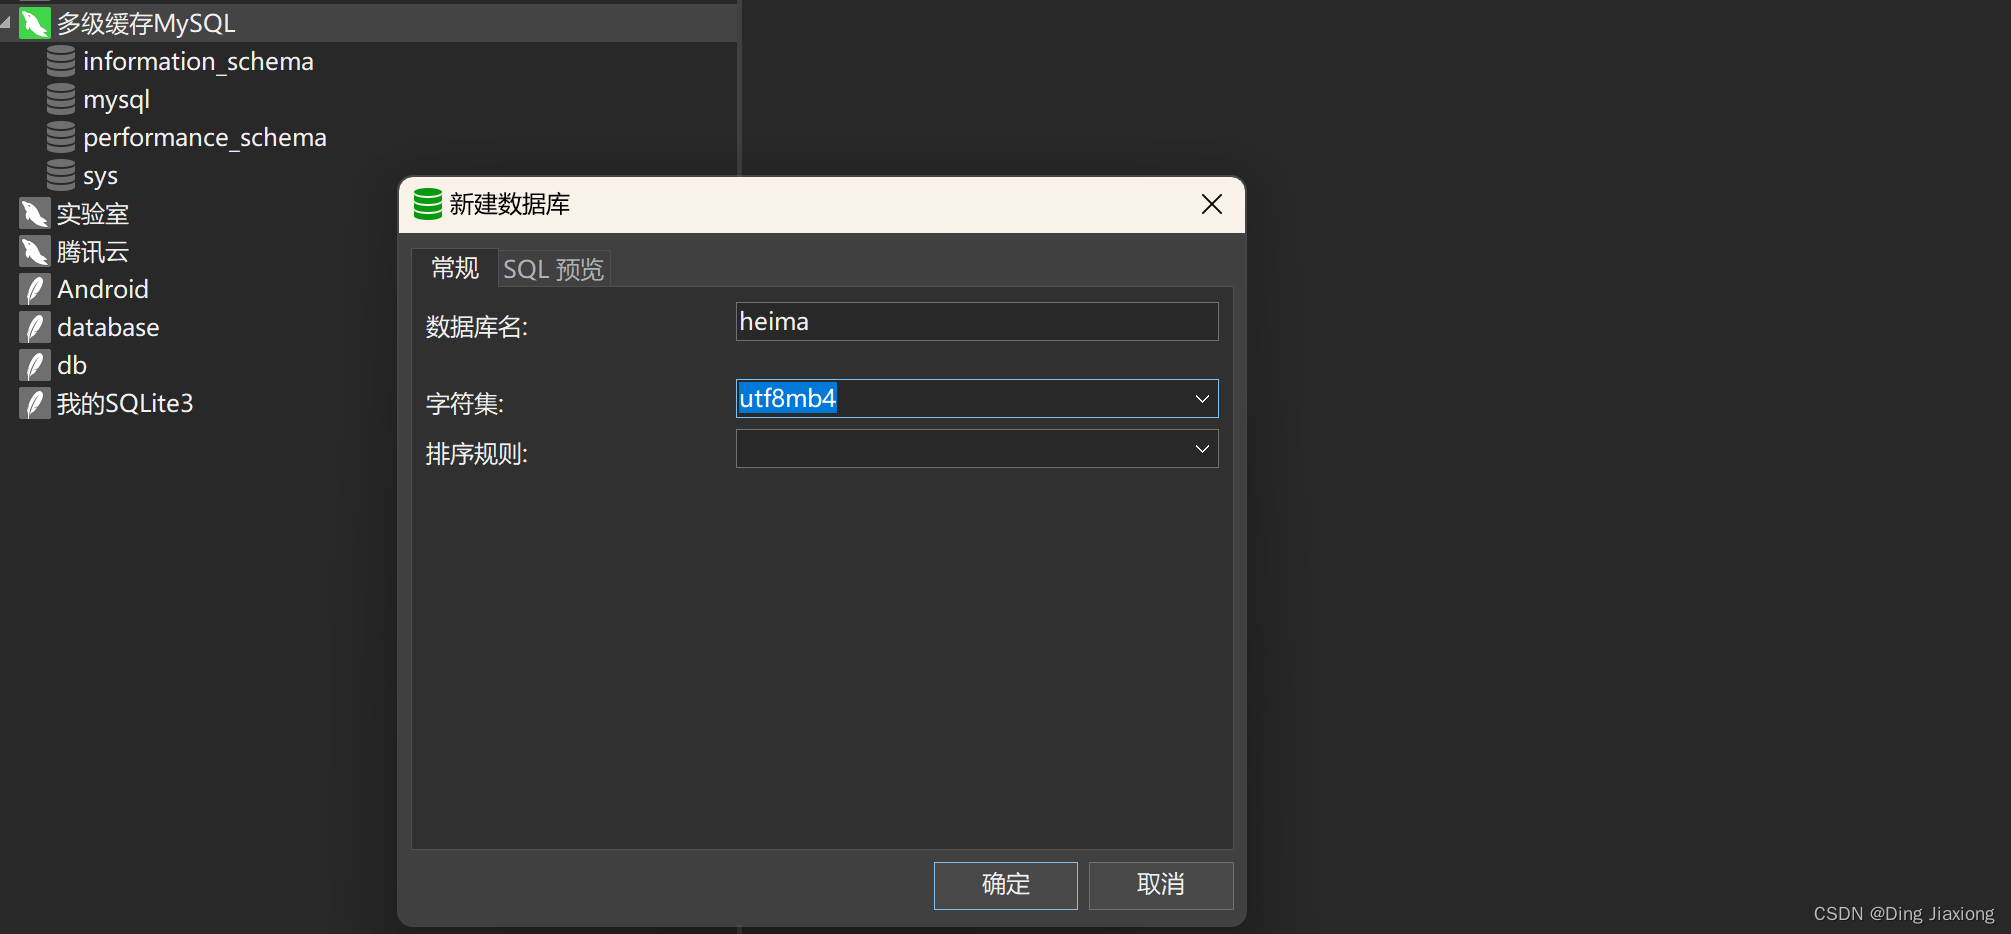This screenshot has height=934, width=2011.
Task: Click the green database icon in dialog title
Action: (x=428, y=204)
